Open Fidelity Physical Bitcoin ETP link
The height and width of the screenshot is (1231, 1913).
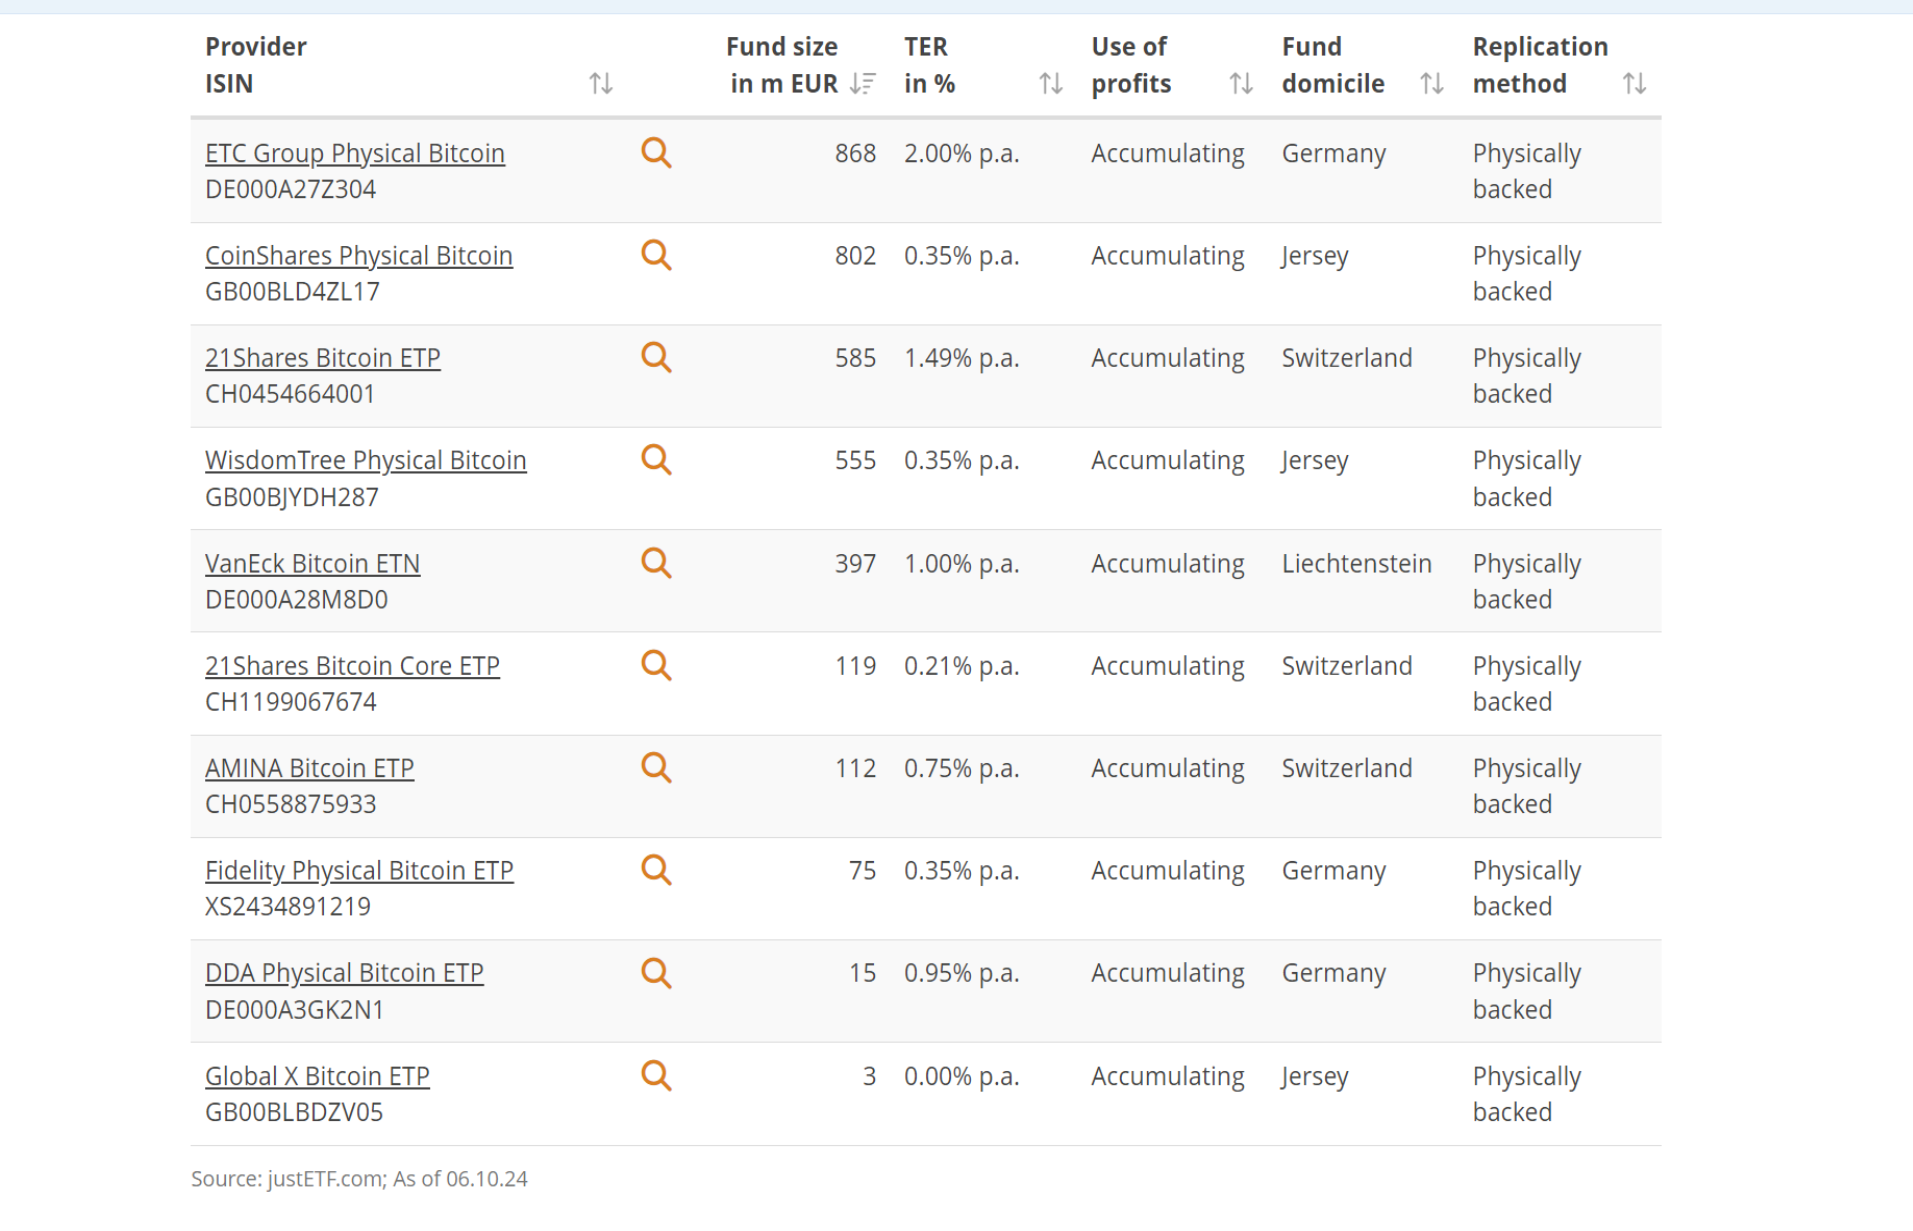pos(360,870)
